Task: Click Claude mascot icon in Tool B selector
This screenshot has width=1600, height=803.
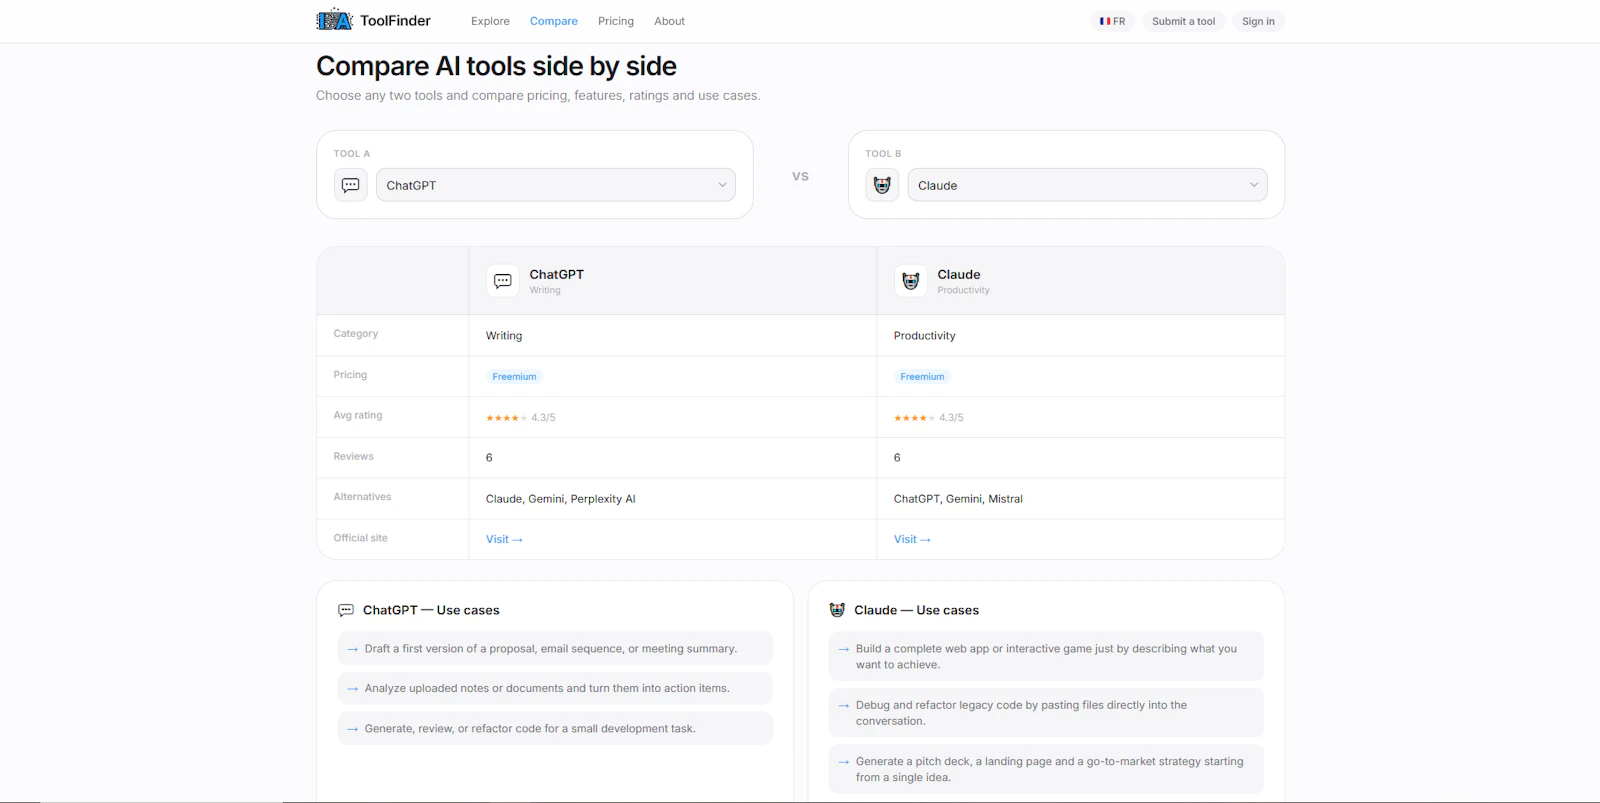Action: [x=882, y=185]
